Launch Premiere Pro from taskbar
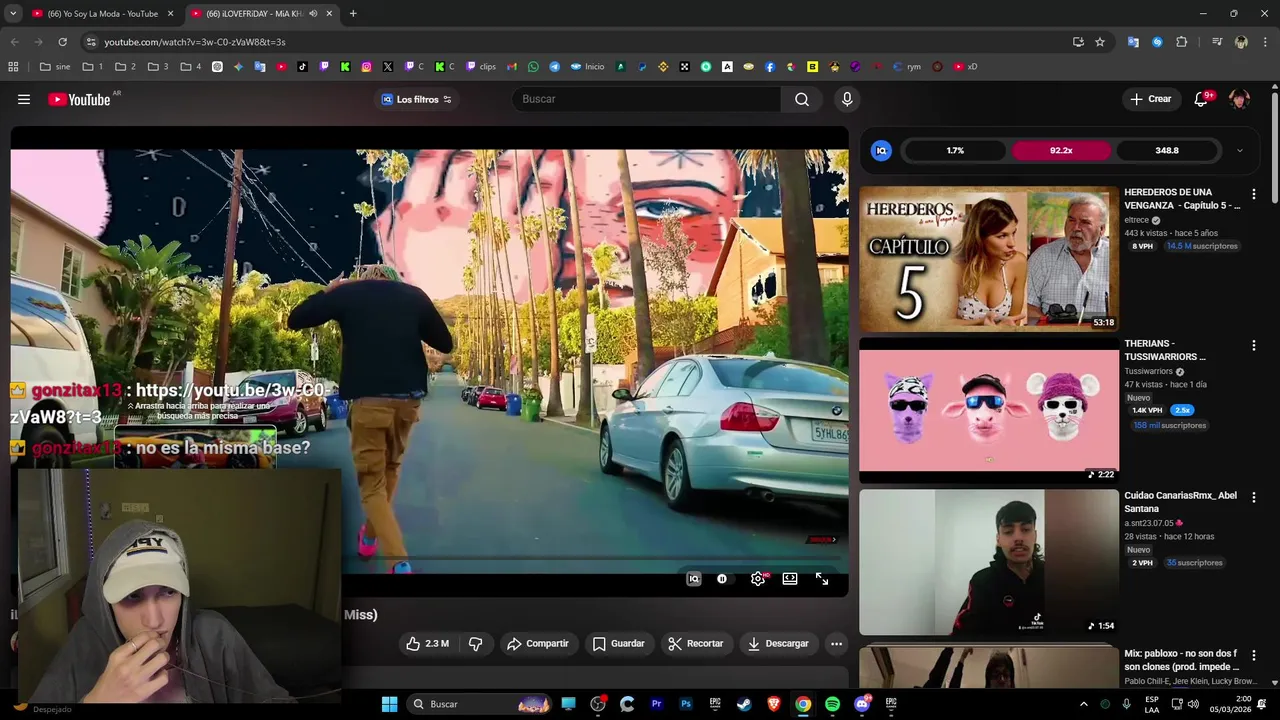The height and width of the screenshot is (720, 1280). (656, 704)
